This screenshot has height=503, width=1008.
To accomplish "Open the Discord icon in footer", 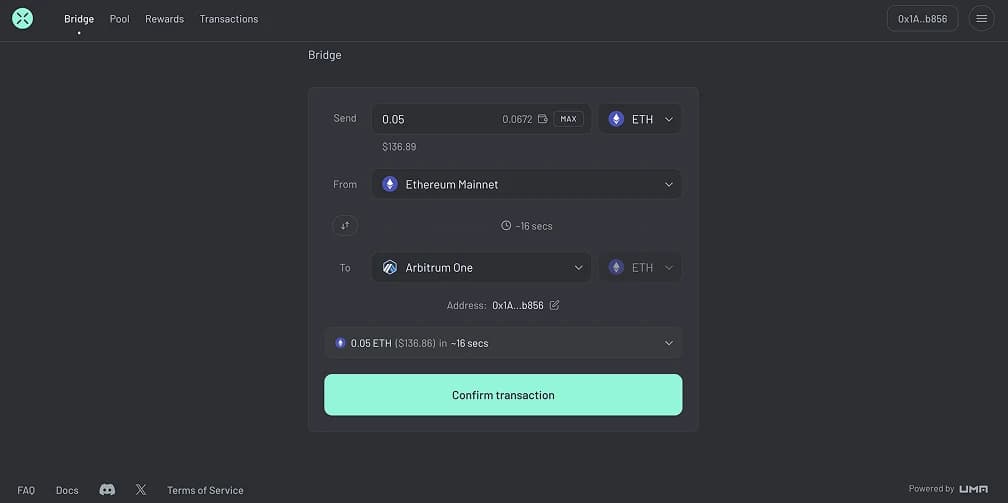I will 107,490.
